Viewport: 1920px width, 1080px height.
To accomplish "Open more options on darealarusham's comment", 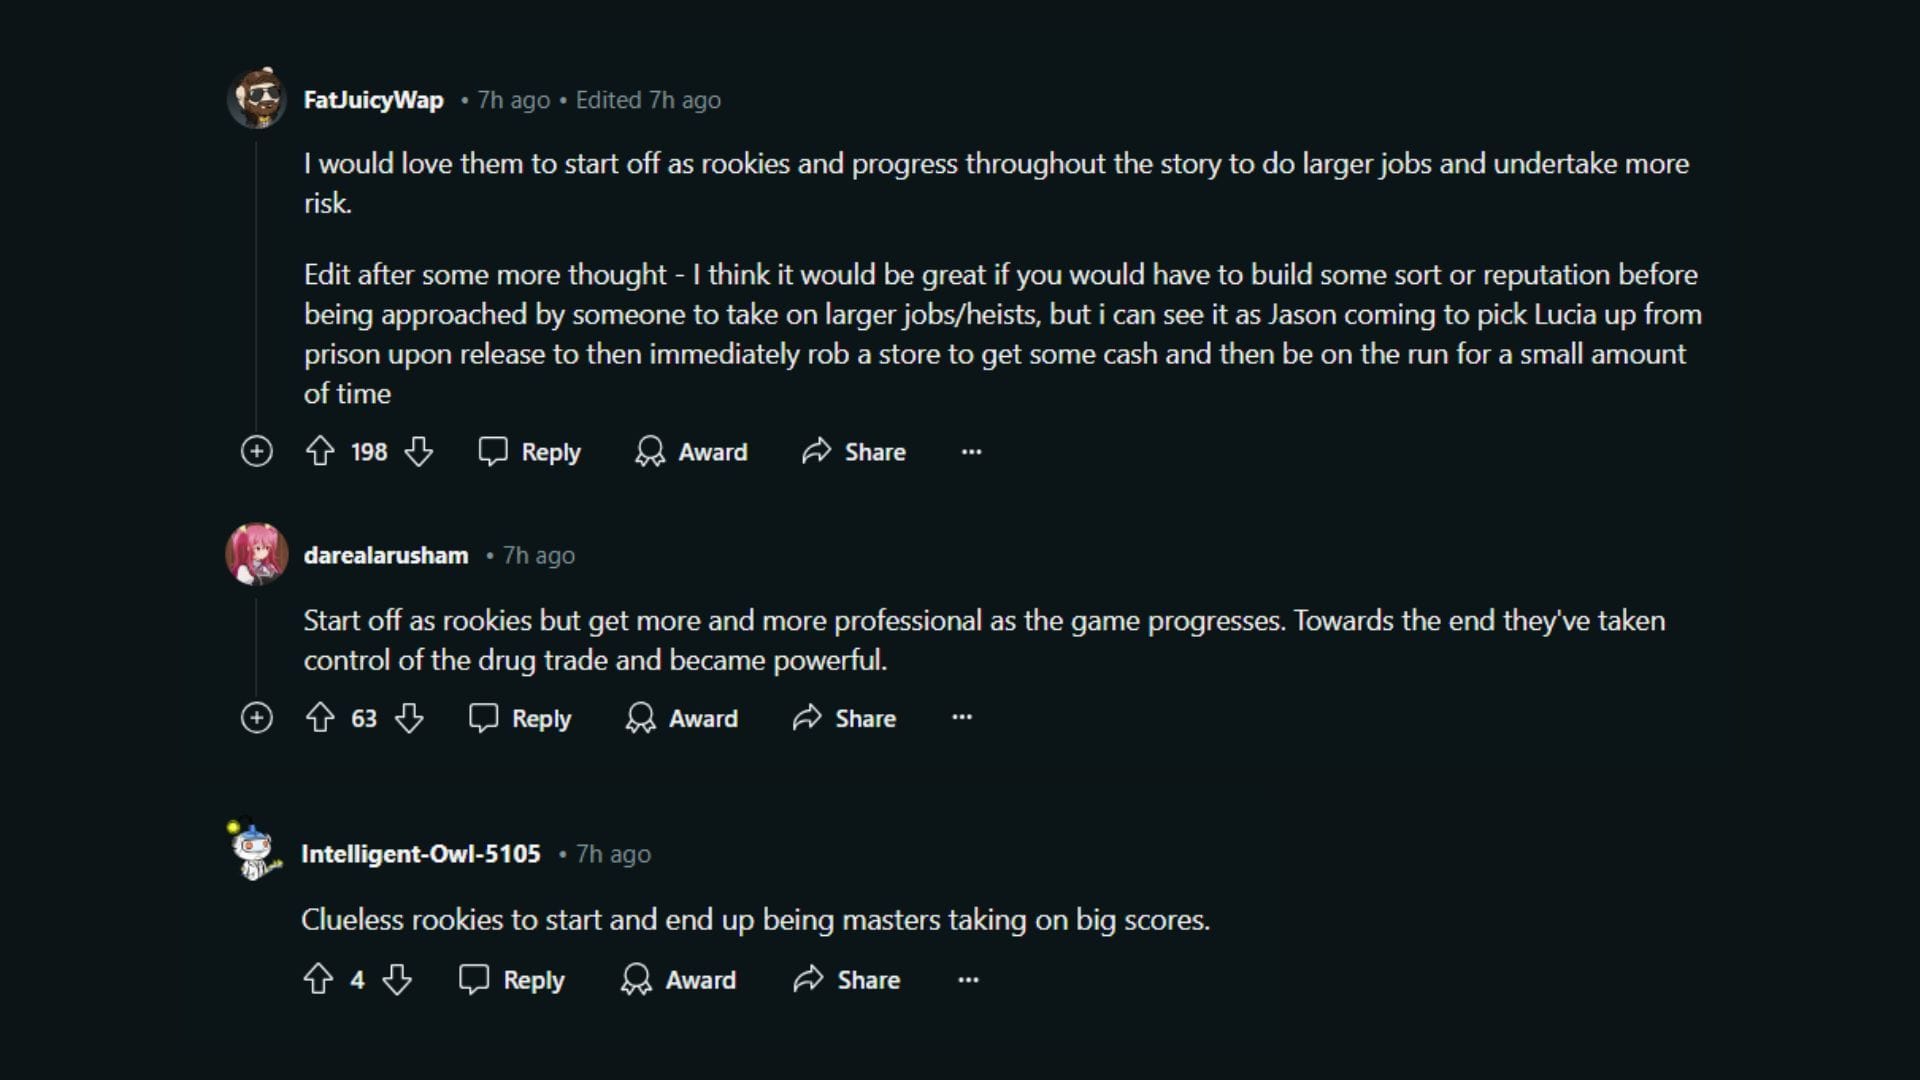I will coord(962,718).
